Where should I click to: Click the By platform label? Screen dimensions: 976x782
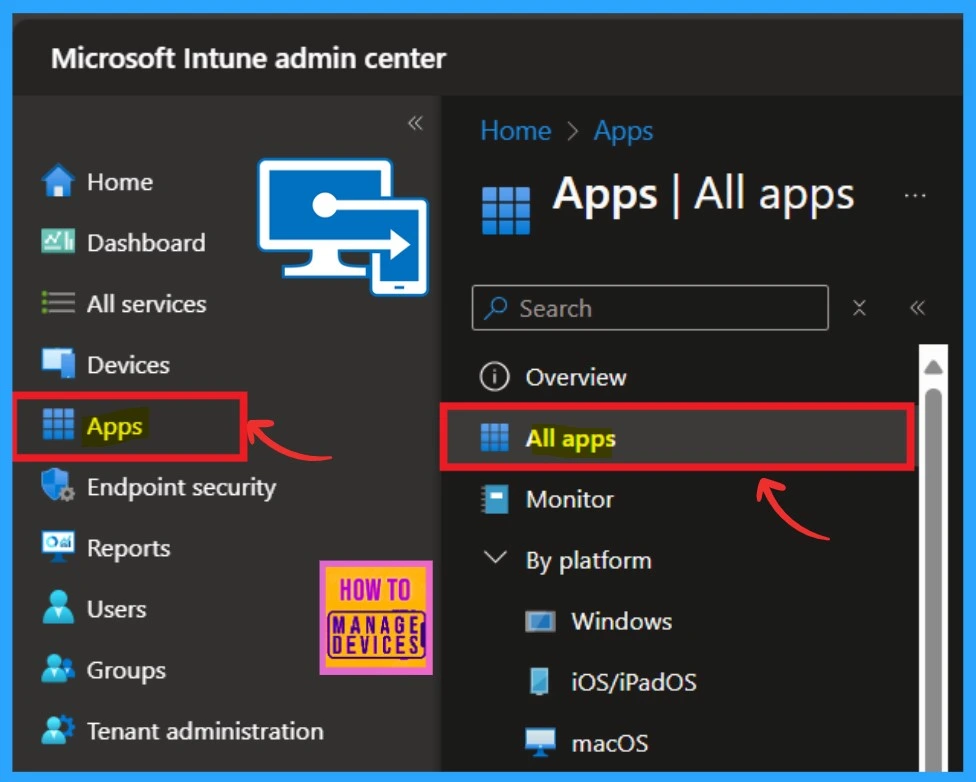(x=589, y=561)
